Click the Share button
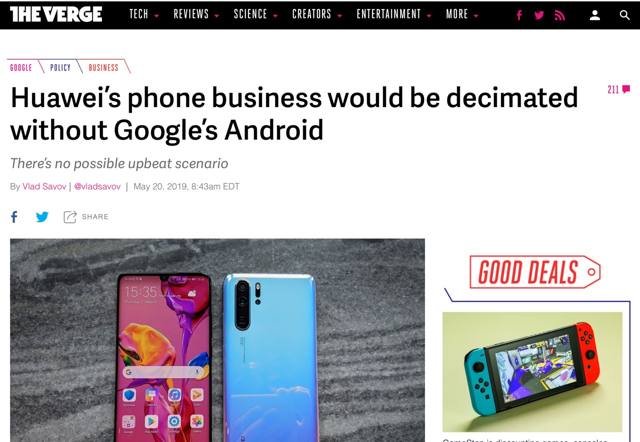Screen dimensions: 640x442 [86, 217]
